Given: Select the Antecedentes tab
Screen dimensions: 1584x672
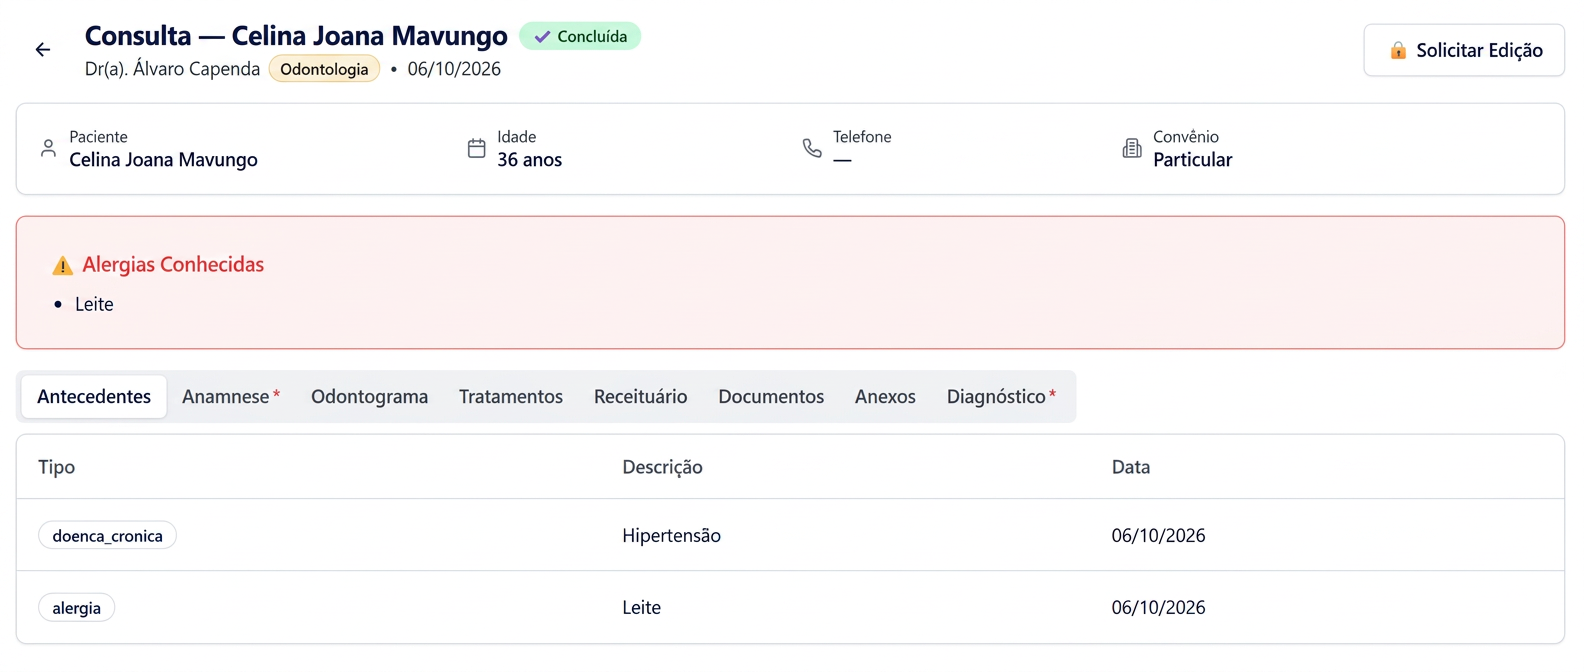Looking at the screenshot, I should (x=94, y=397).
